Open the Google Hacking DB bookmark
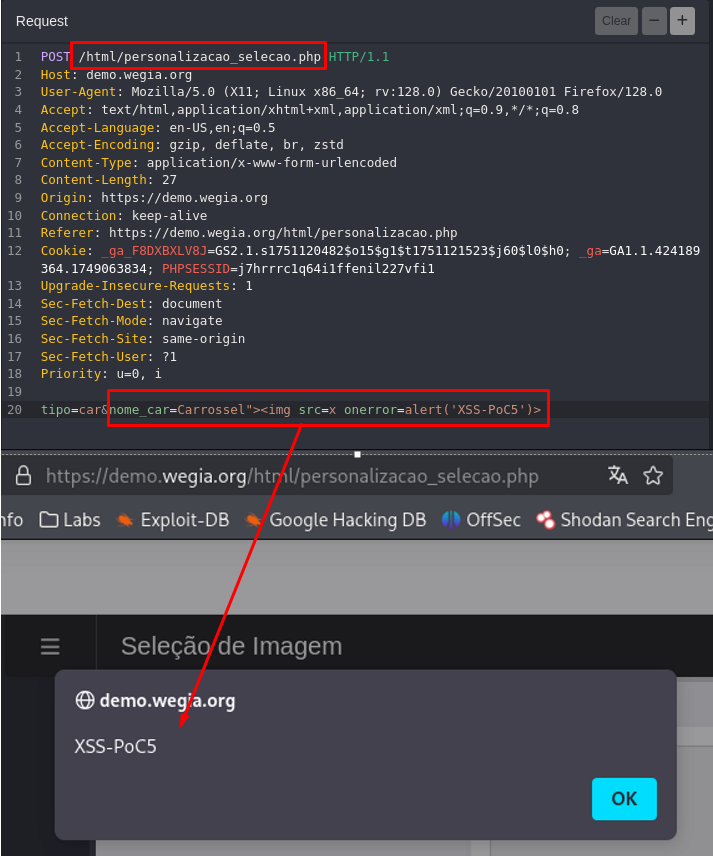This screenshot has width=713, height=856. pyautogui.click(x=336, y=520)
